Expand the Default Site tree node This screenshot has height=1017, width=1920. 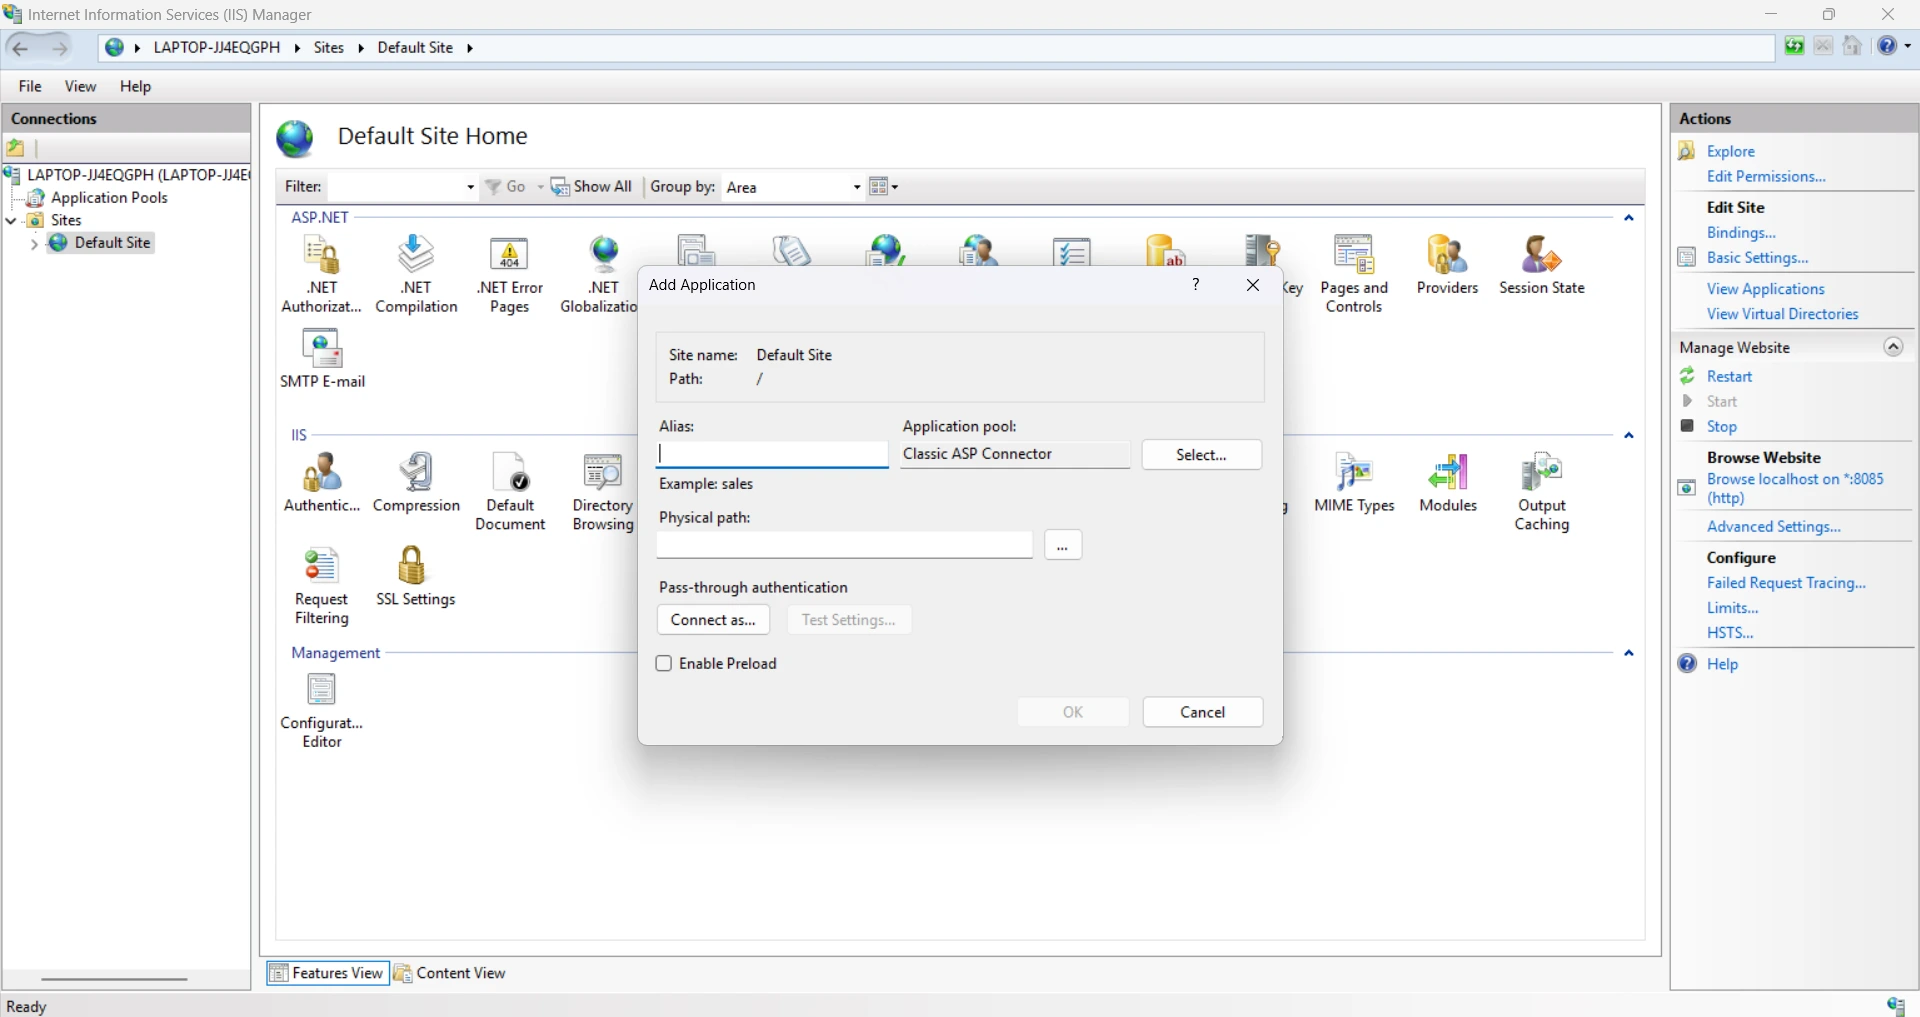pyautogui.click(x=34, y=243)
